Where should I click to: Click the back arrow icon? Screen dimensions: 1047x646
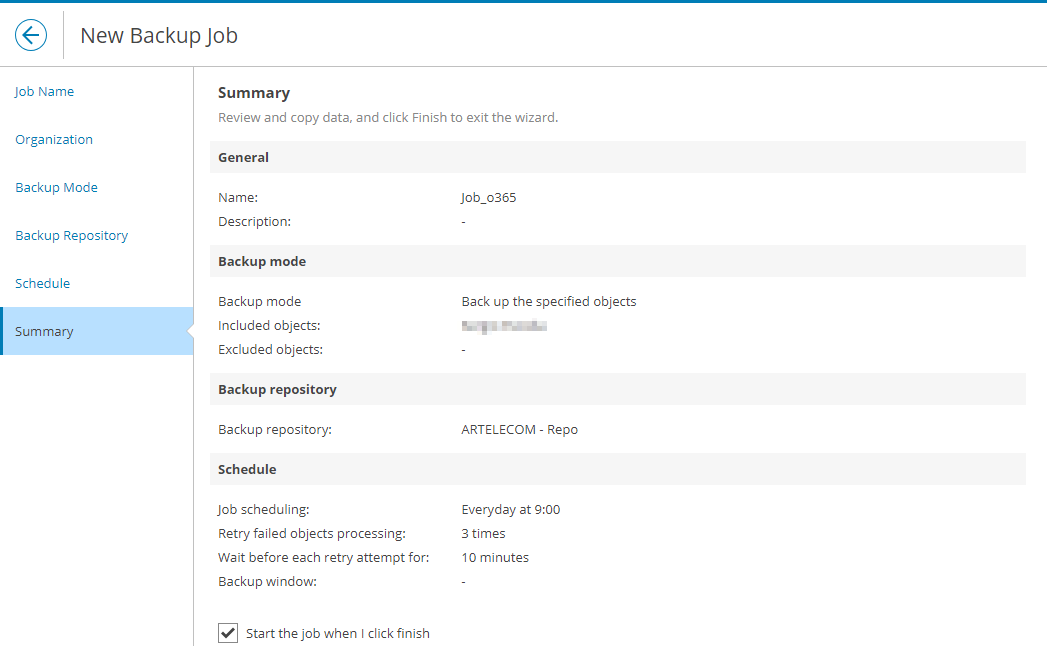pyautogui.click(x=31, y=36)
